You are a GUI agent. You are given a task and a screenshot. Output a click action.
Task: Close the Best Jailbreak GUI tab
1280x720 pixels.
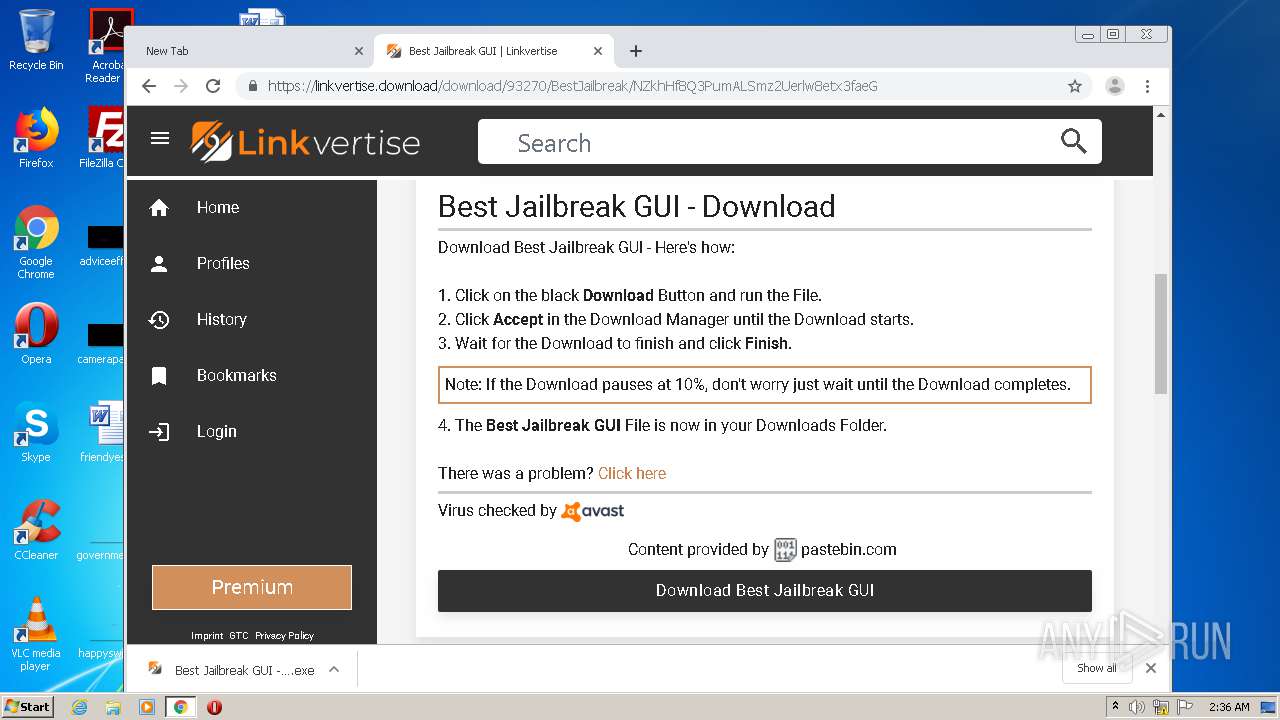pos(598,51)
